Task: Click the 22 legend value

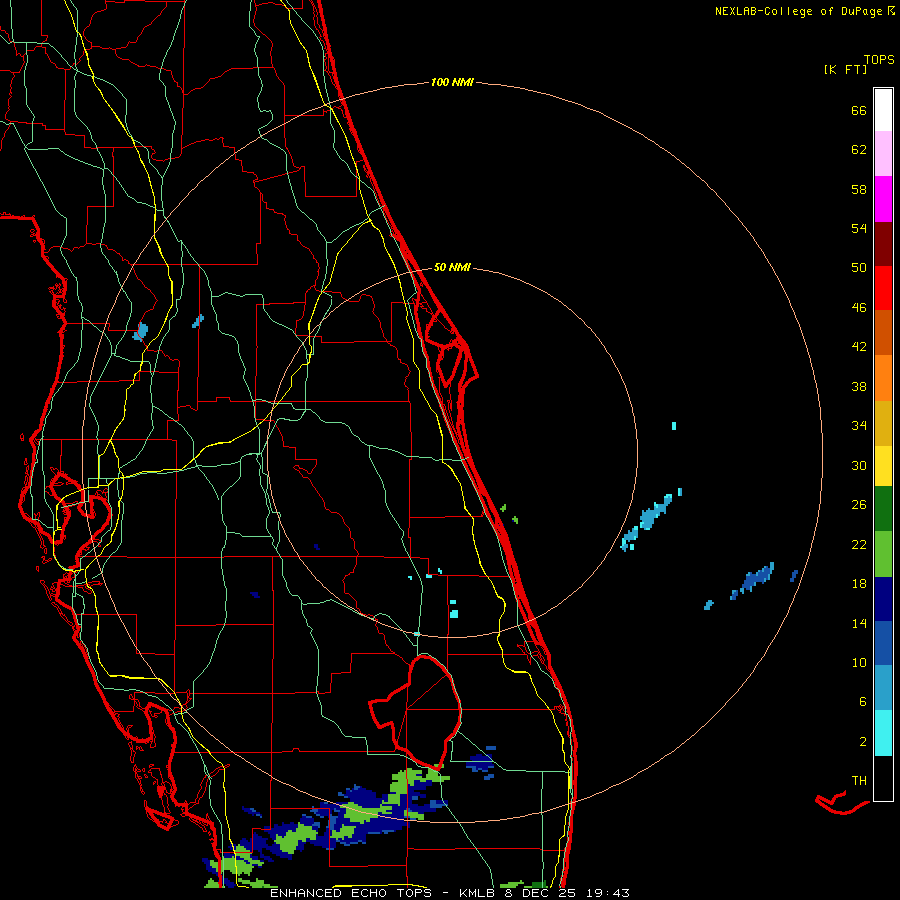Action: coord(859,545)
